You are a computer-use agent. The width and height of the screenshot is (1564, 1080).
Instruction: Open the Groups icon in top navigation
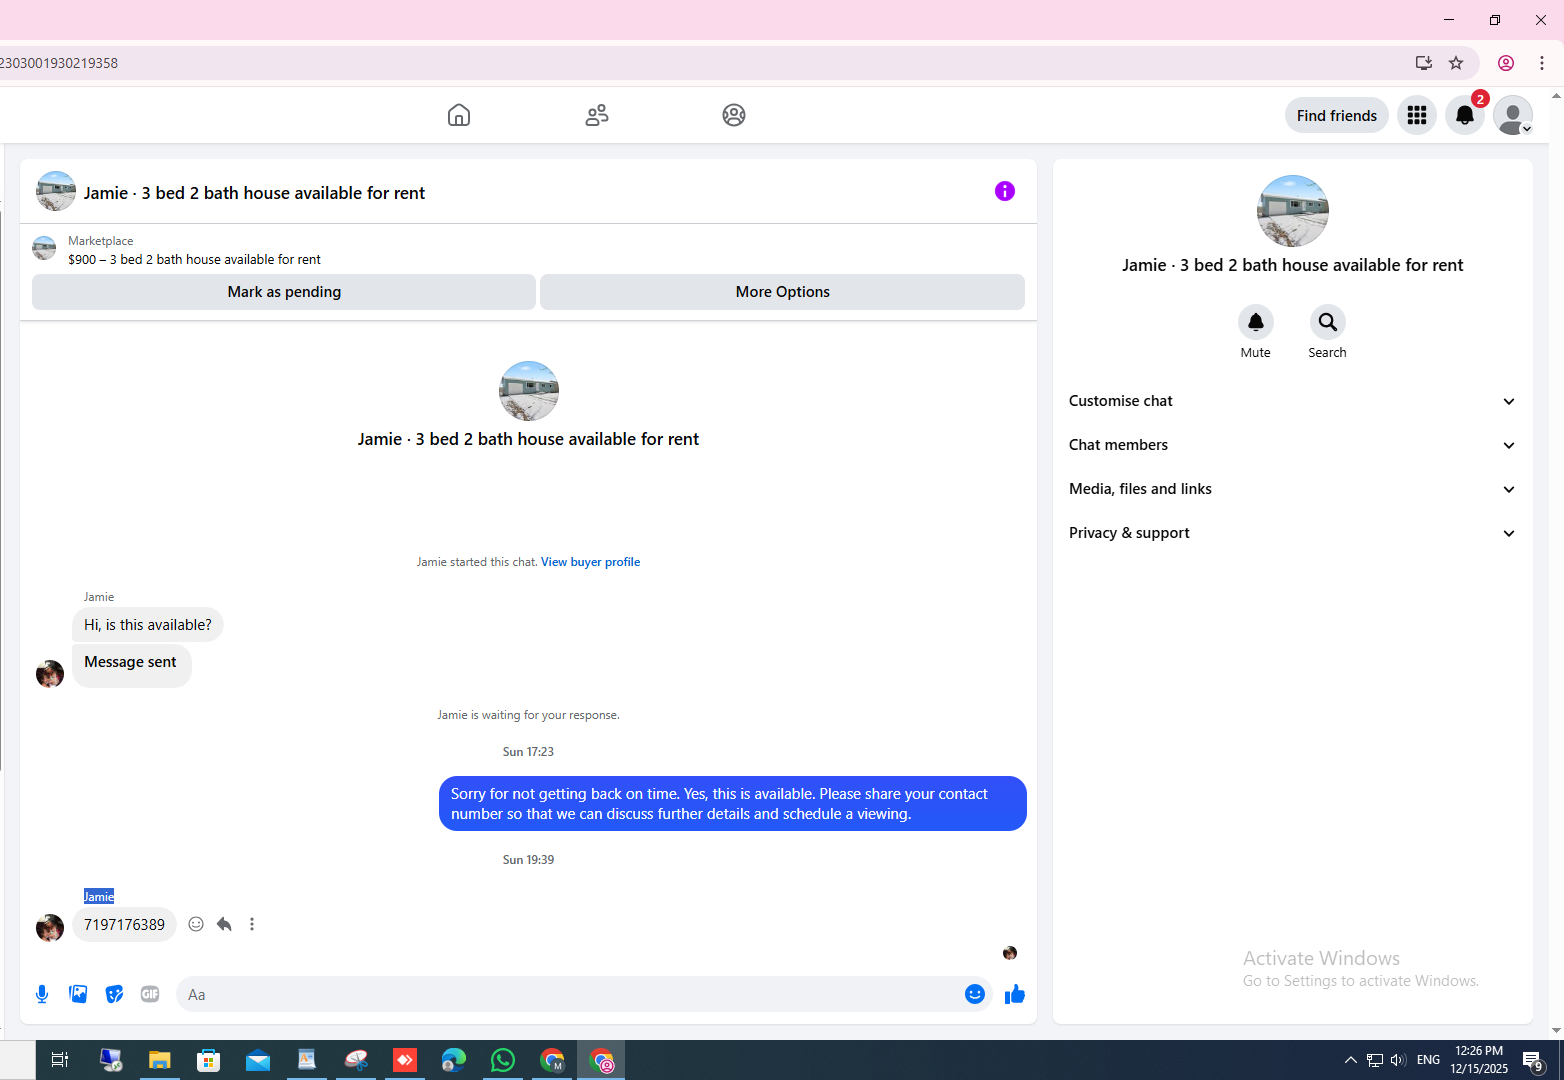734,115
